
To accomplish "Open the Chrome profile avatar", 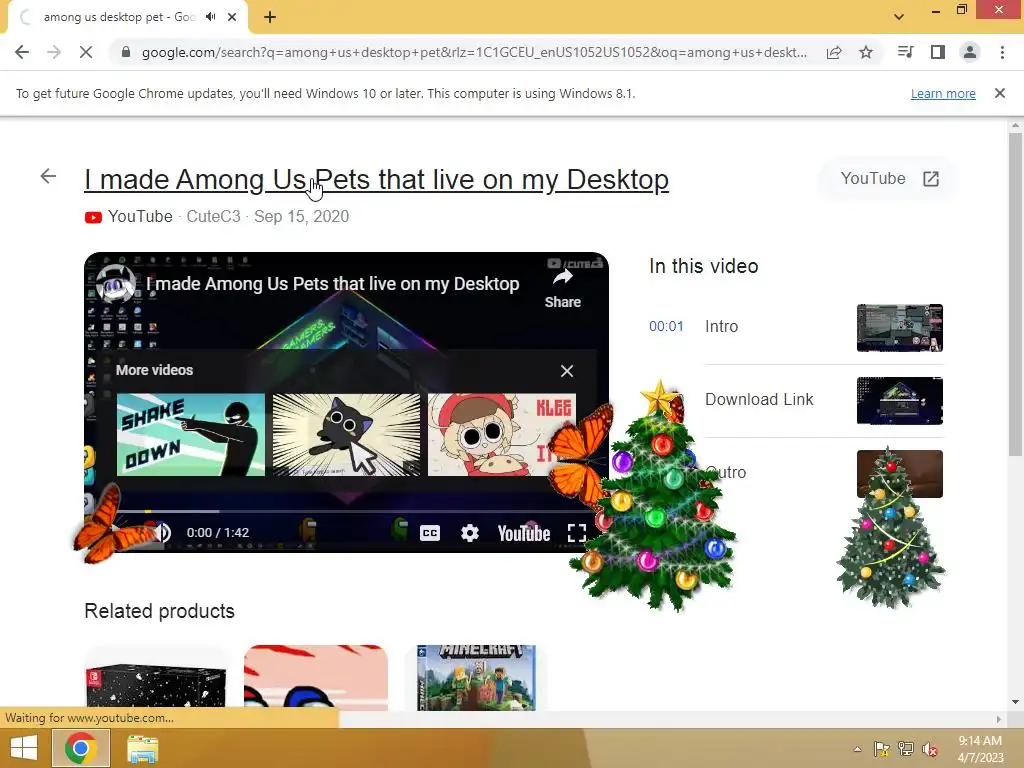I will (x=970, y=52).
